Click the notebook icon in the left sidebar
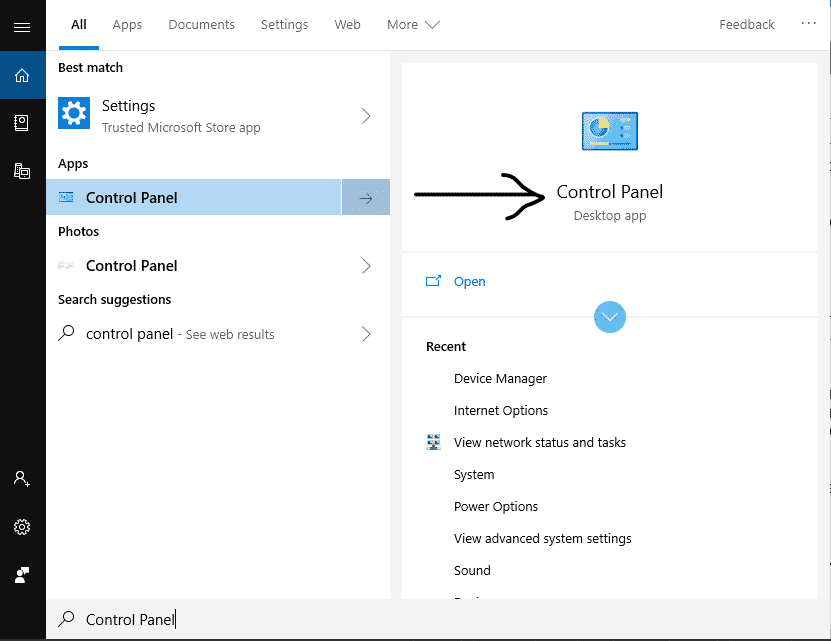This screenshot has width=831, height=641. coord(22,122)
